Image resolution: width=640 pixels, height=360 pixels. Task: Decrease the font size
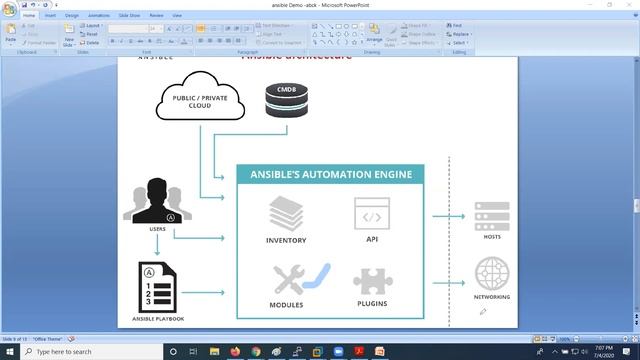click(x=178, y=29)
